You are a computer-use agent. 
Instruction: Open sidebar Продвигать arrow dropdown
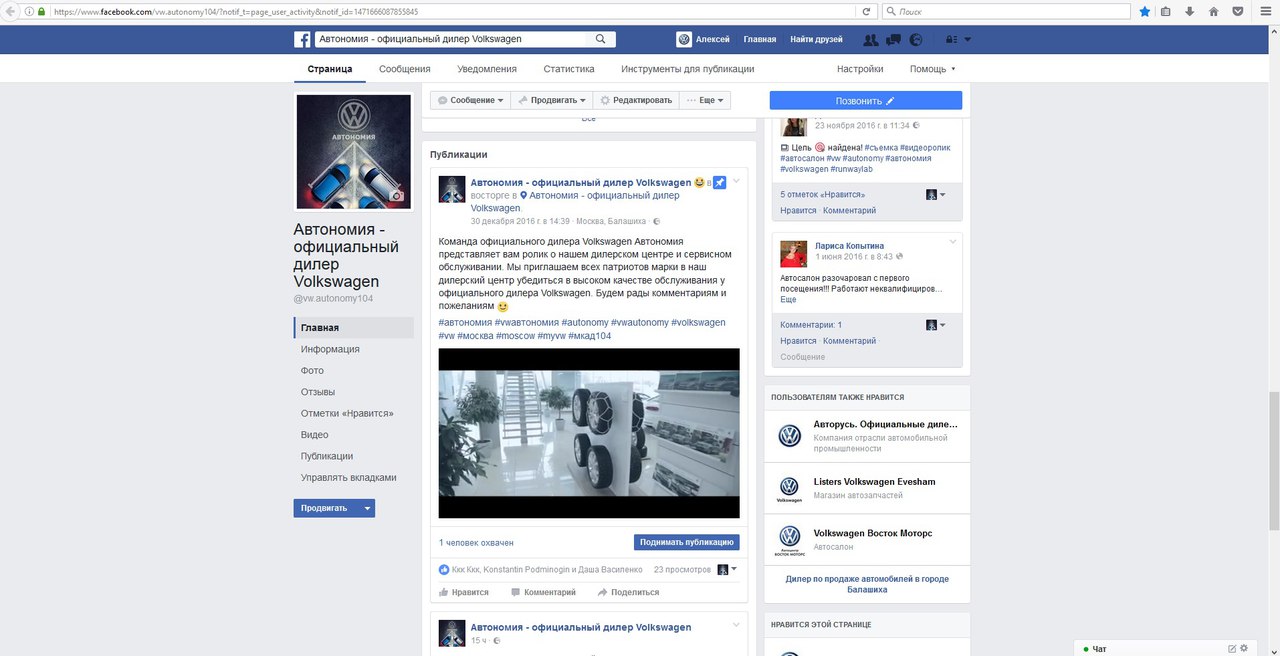click(x=367, y=508)
